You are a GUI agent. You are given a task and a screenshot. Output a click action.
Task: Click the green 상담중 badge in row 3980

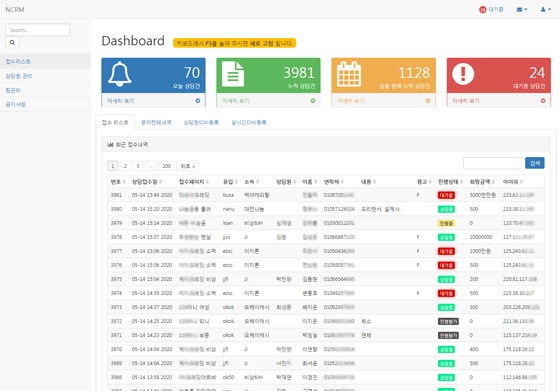(446, 209)
